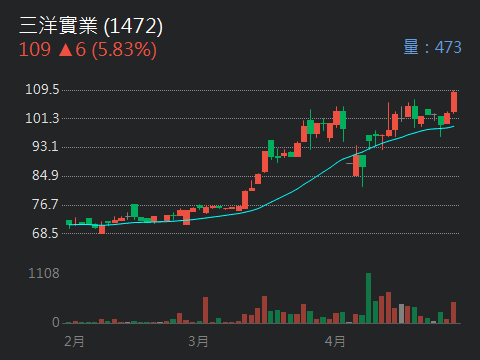480x360 pixels.
Task: Click the 109.5 price axis label
Action: click(42, 89)
